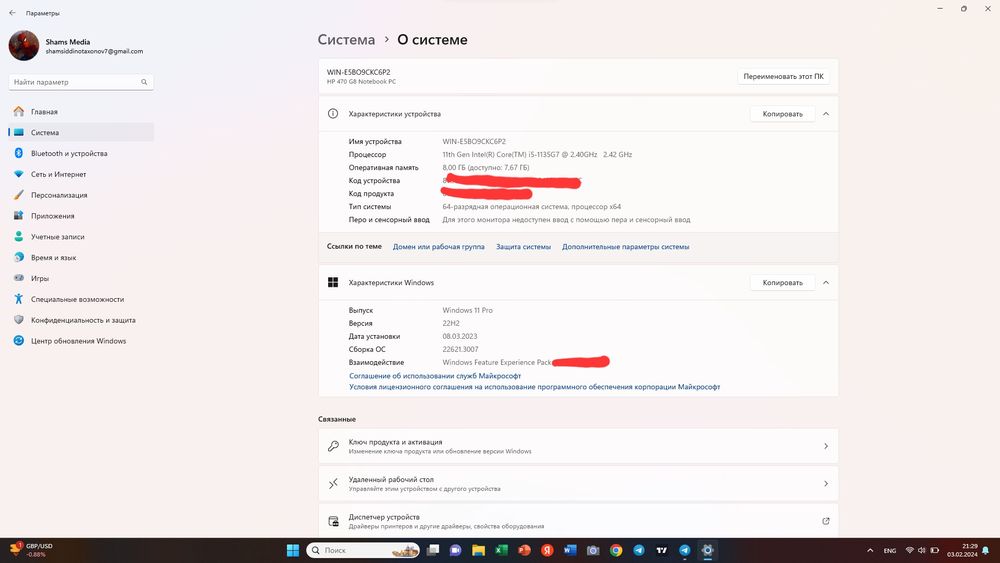Launch Word from the taskbar

[570, 550]
